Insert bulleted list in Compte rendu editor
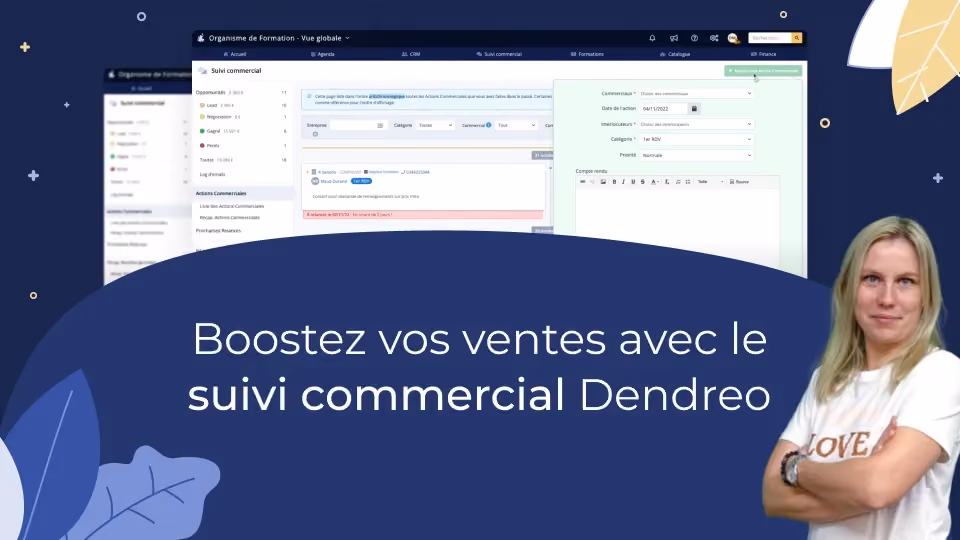 (x=688, y=182)
